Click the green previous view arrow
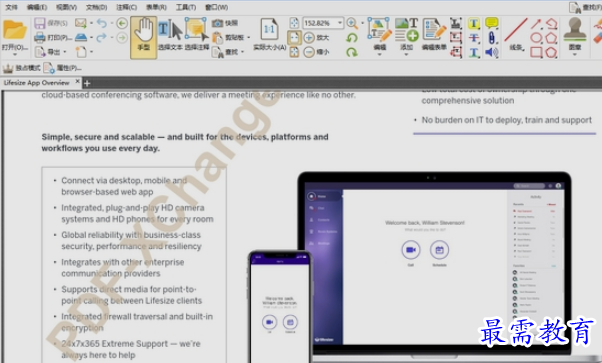The image size is (602, 363). click(x=122, y=23)
